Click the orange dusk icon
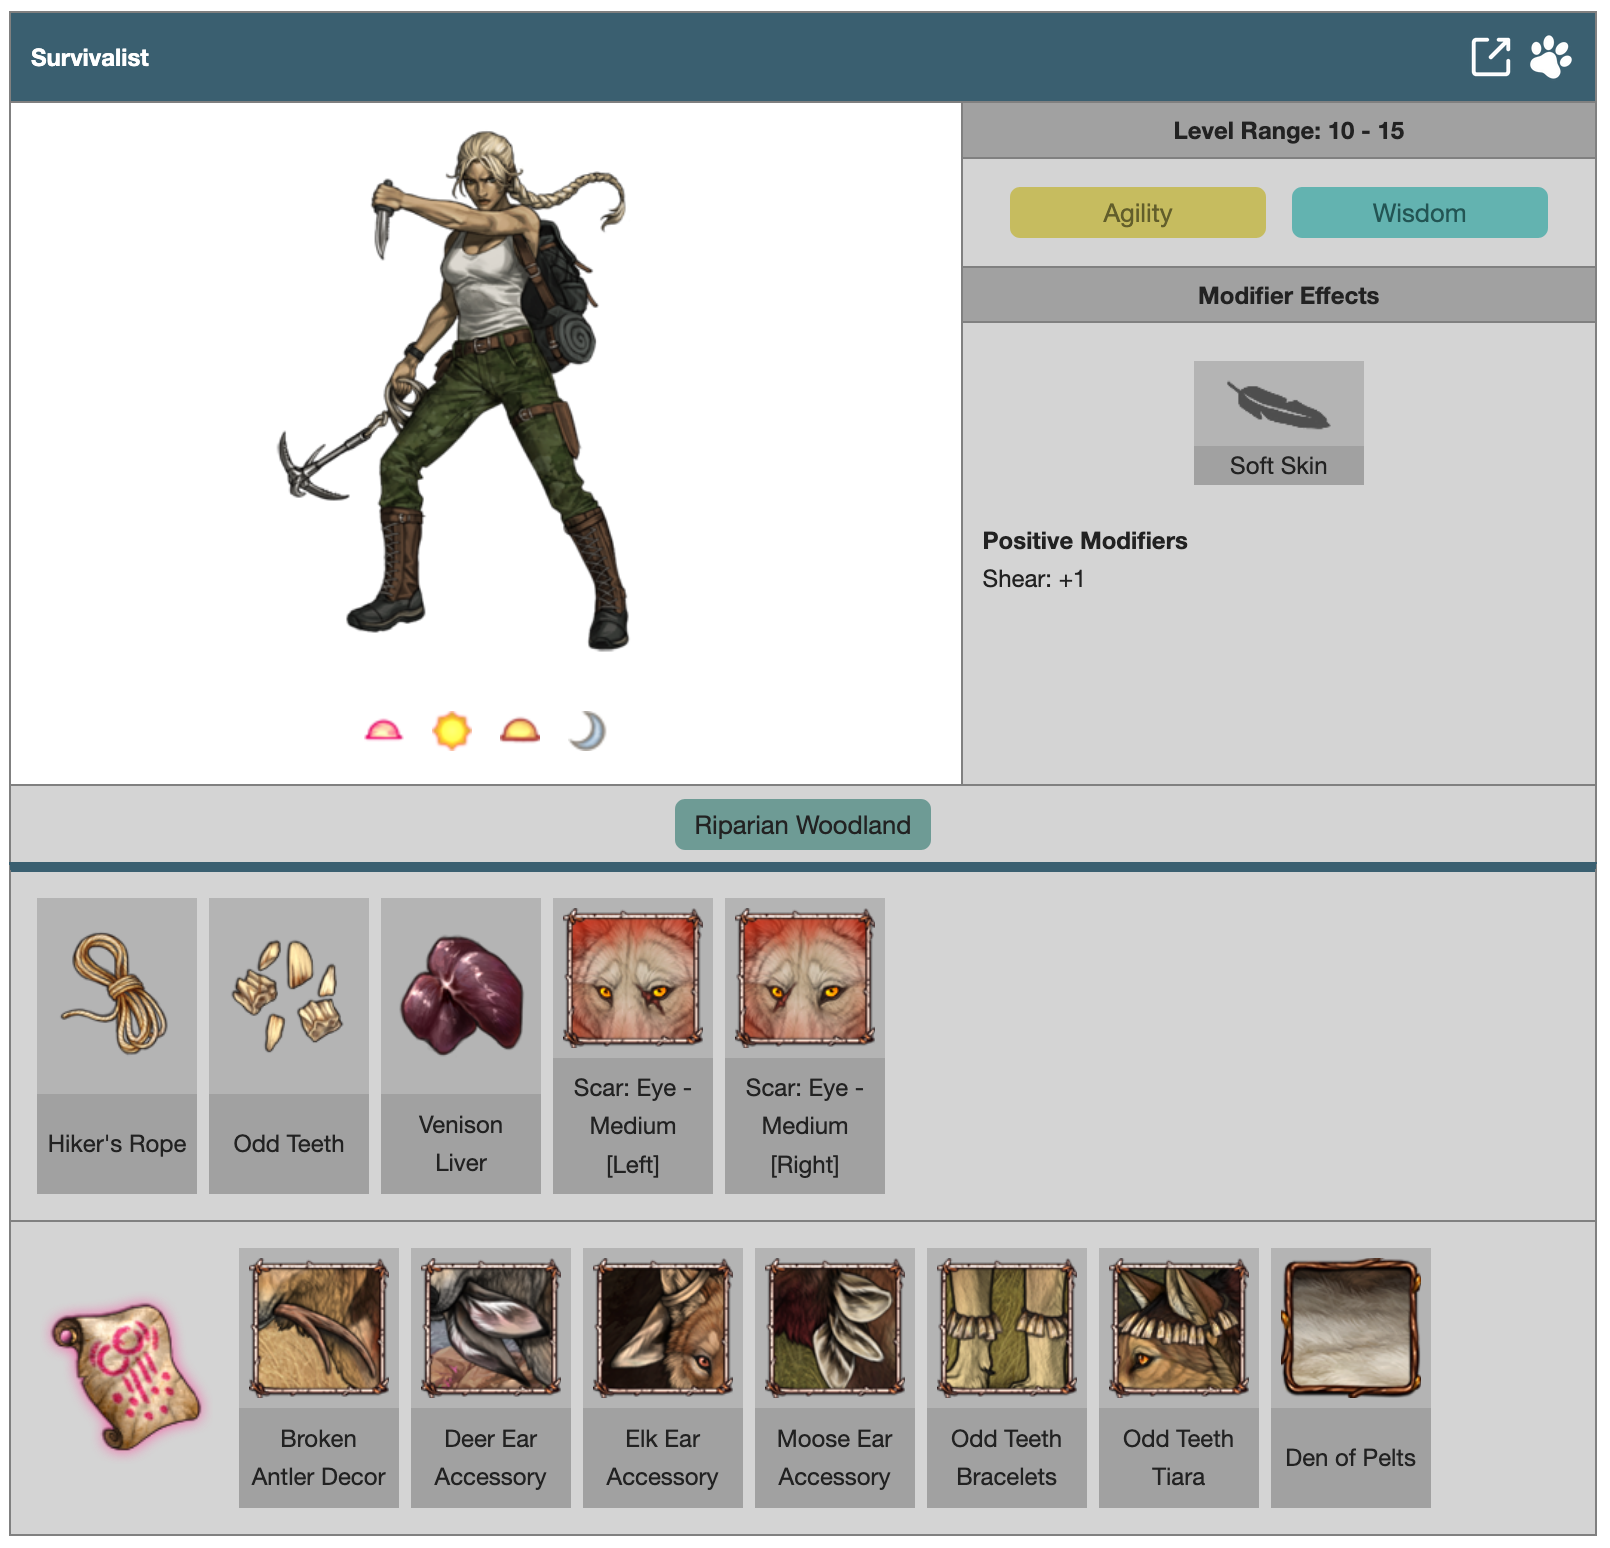1610x1548 pixels. tap(520, 731)
